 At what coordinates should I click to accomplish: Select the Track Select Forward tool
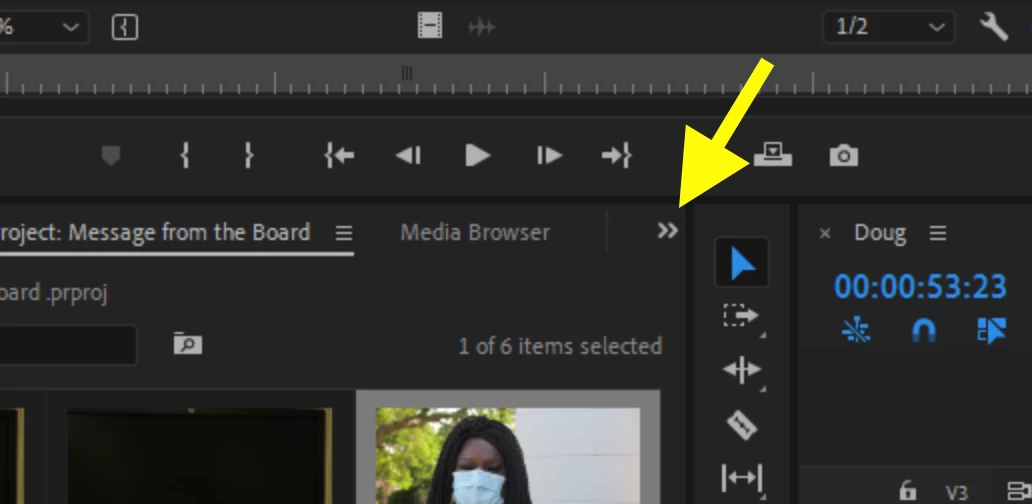point(741,316)
